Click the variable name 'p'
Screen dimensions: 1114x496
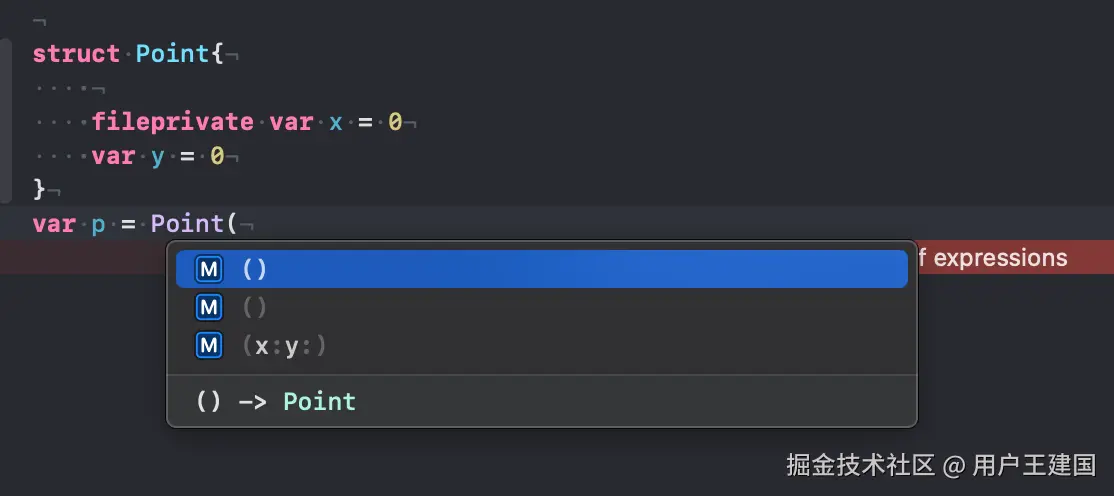click(98, 223)
